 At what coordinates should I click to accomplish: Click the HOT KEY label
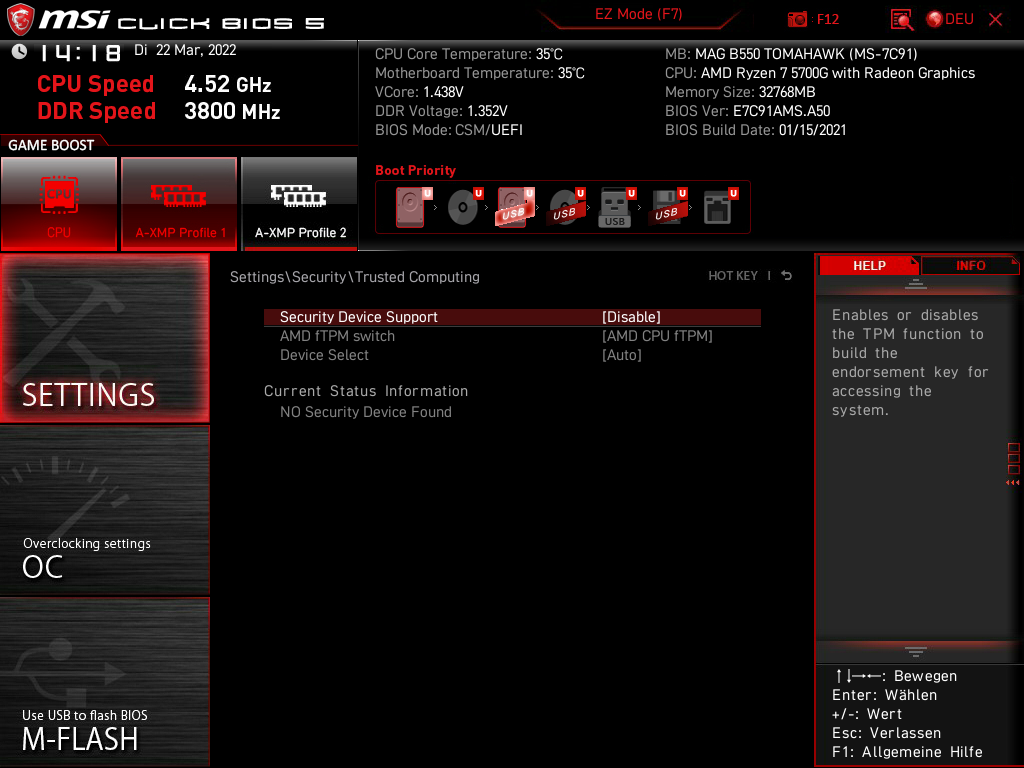[x=733, y=276]
